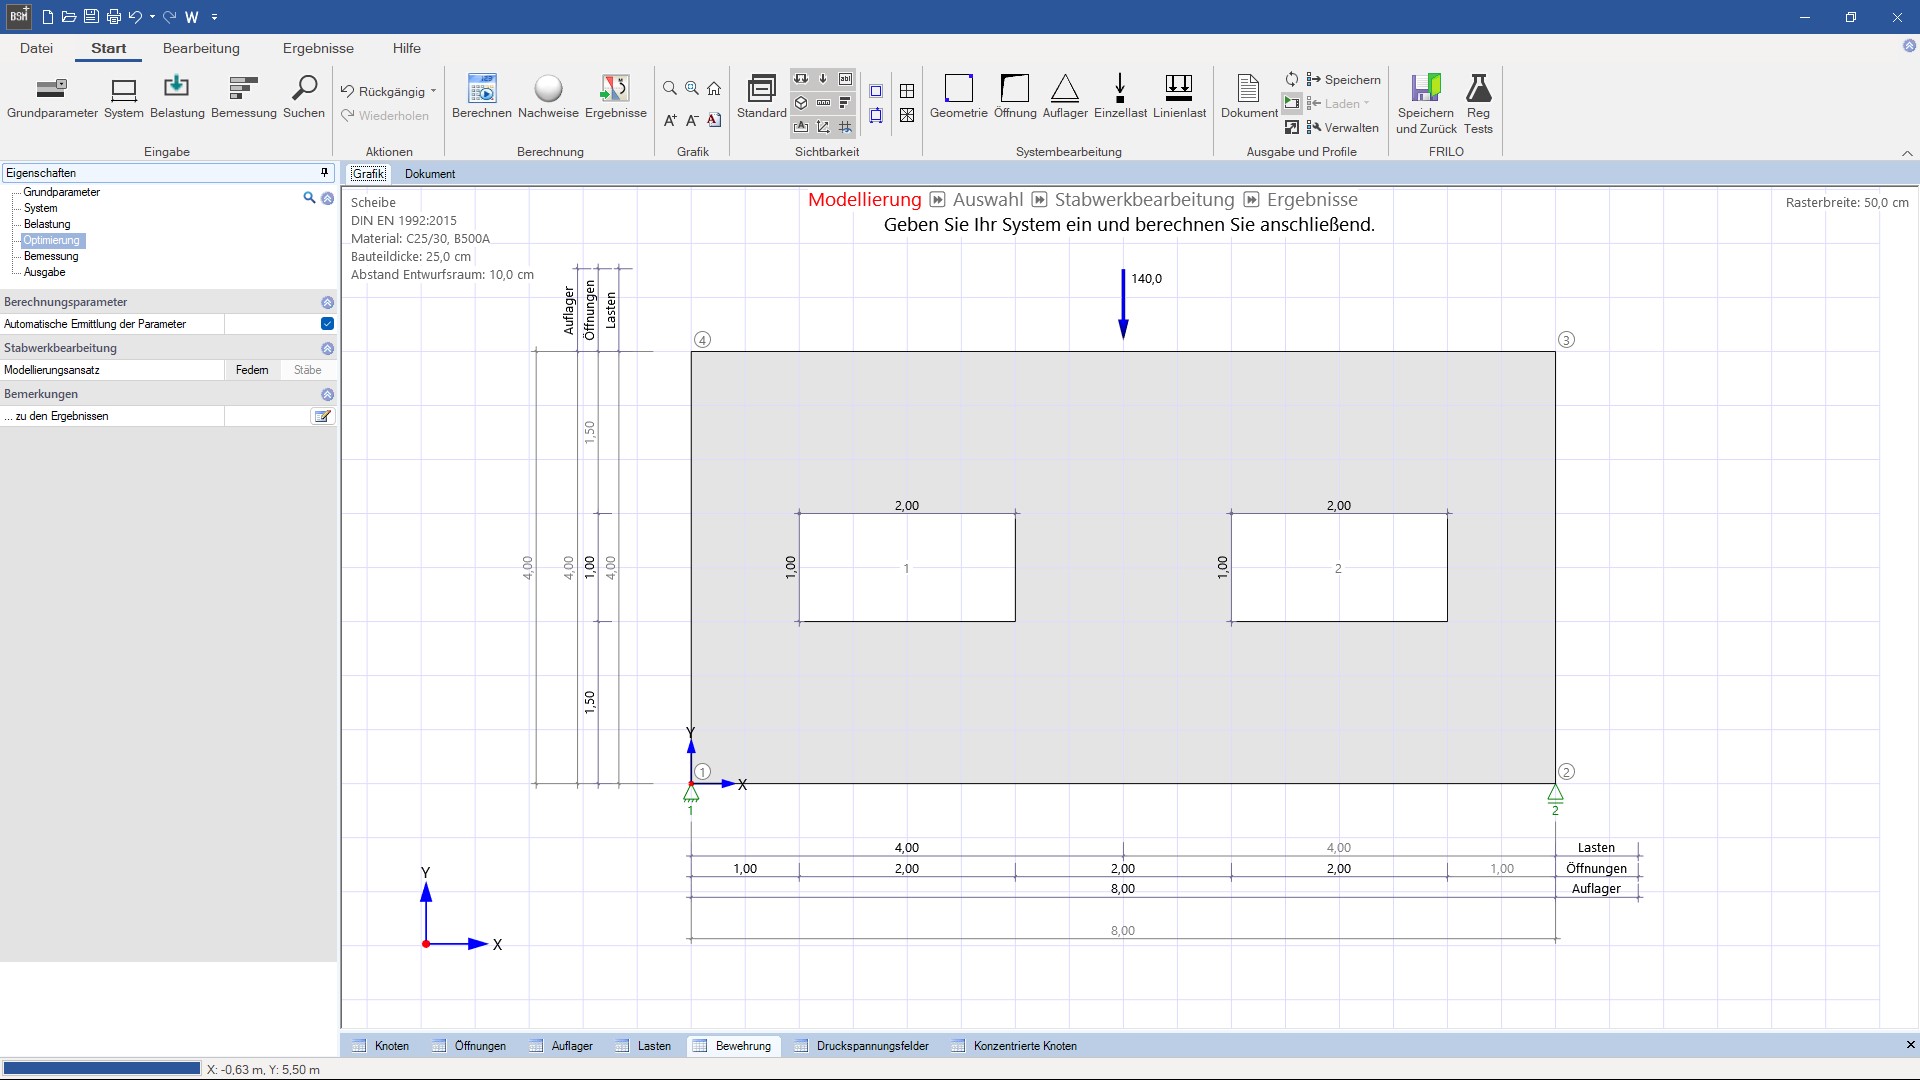Click the Speichern und Zurück icon
The height and width of the screenshot is (1080, 1920).
pyautogui.click(x=1426, y=89)
